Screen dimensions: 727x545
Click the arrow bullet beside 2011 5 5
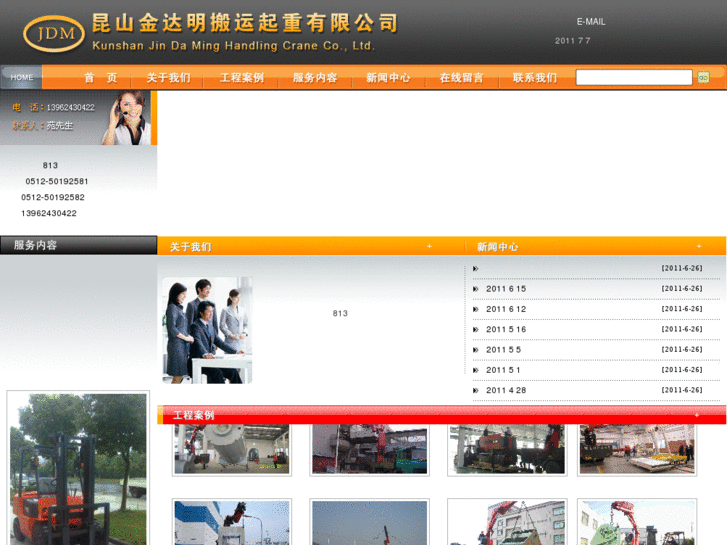tap(475, 350)
